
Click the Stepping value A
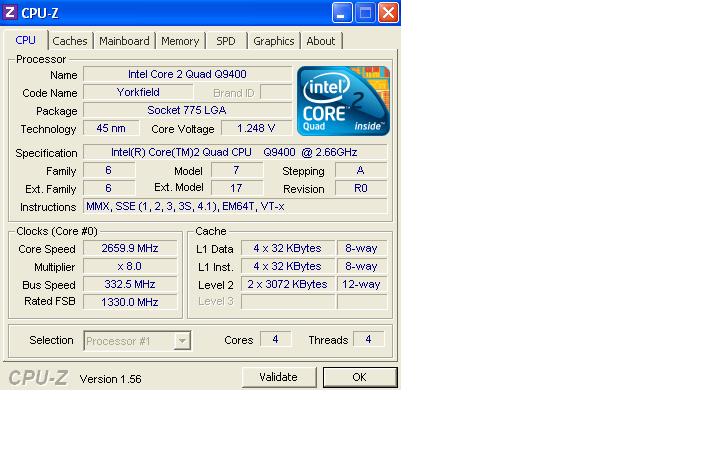(361, 170)
